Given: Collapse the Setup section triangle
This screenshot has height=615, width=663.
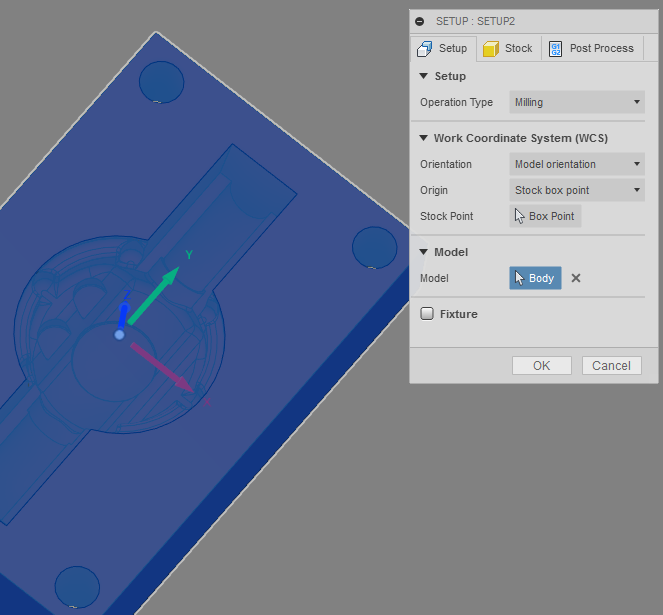Looking at the screenshot, I should point(423,76).
